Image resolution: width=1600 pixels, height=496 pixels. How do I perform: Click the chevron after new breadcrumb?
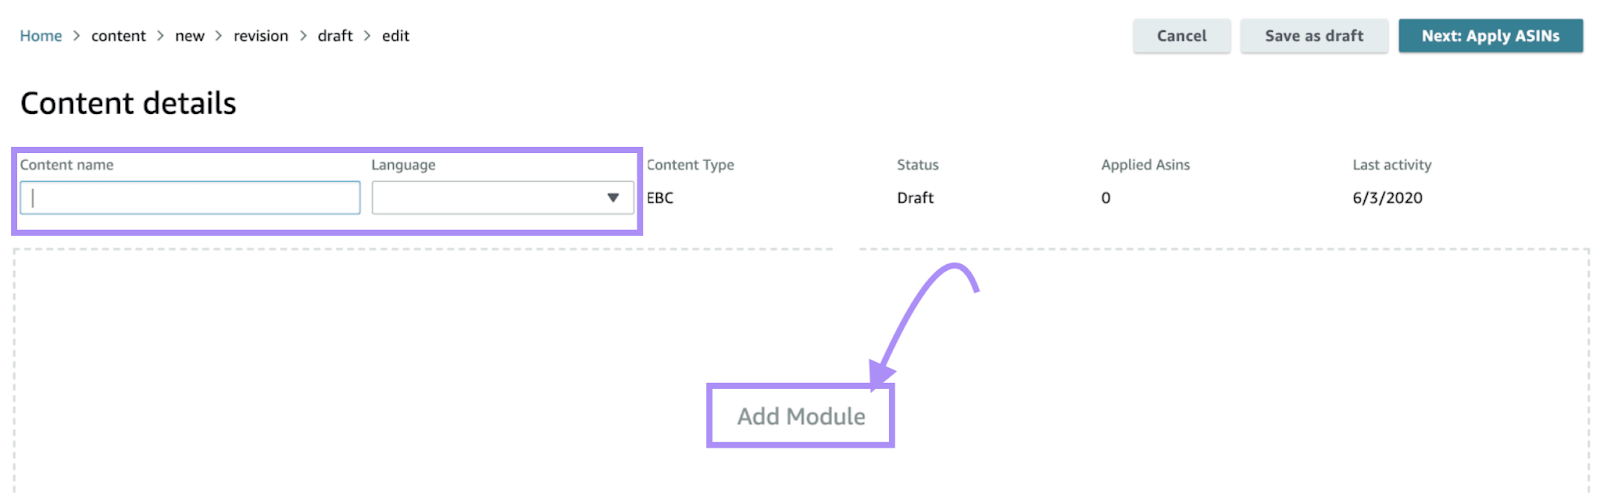[218, 36]
